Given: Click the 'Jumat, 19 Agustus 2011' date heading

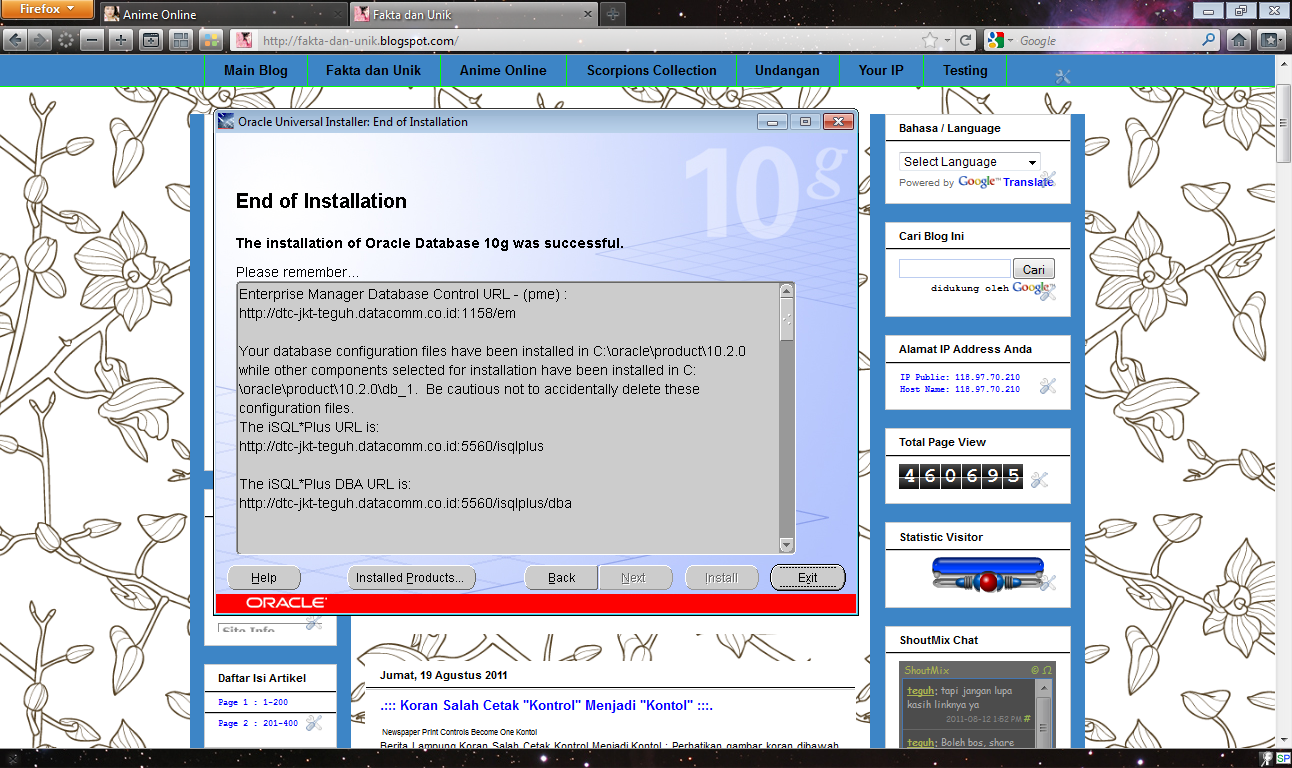Looking at the screenshot, I should [x=445, y=676].
